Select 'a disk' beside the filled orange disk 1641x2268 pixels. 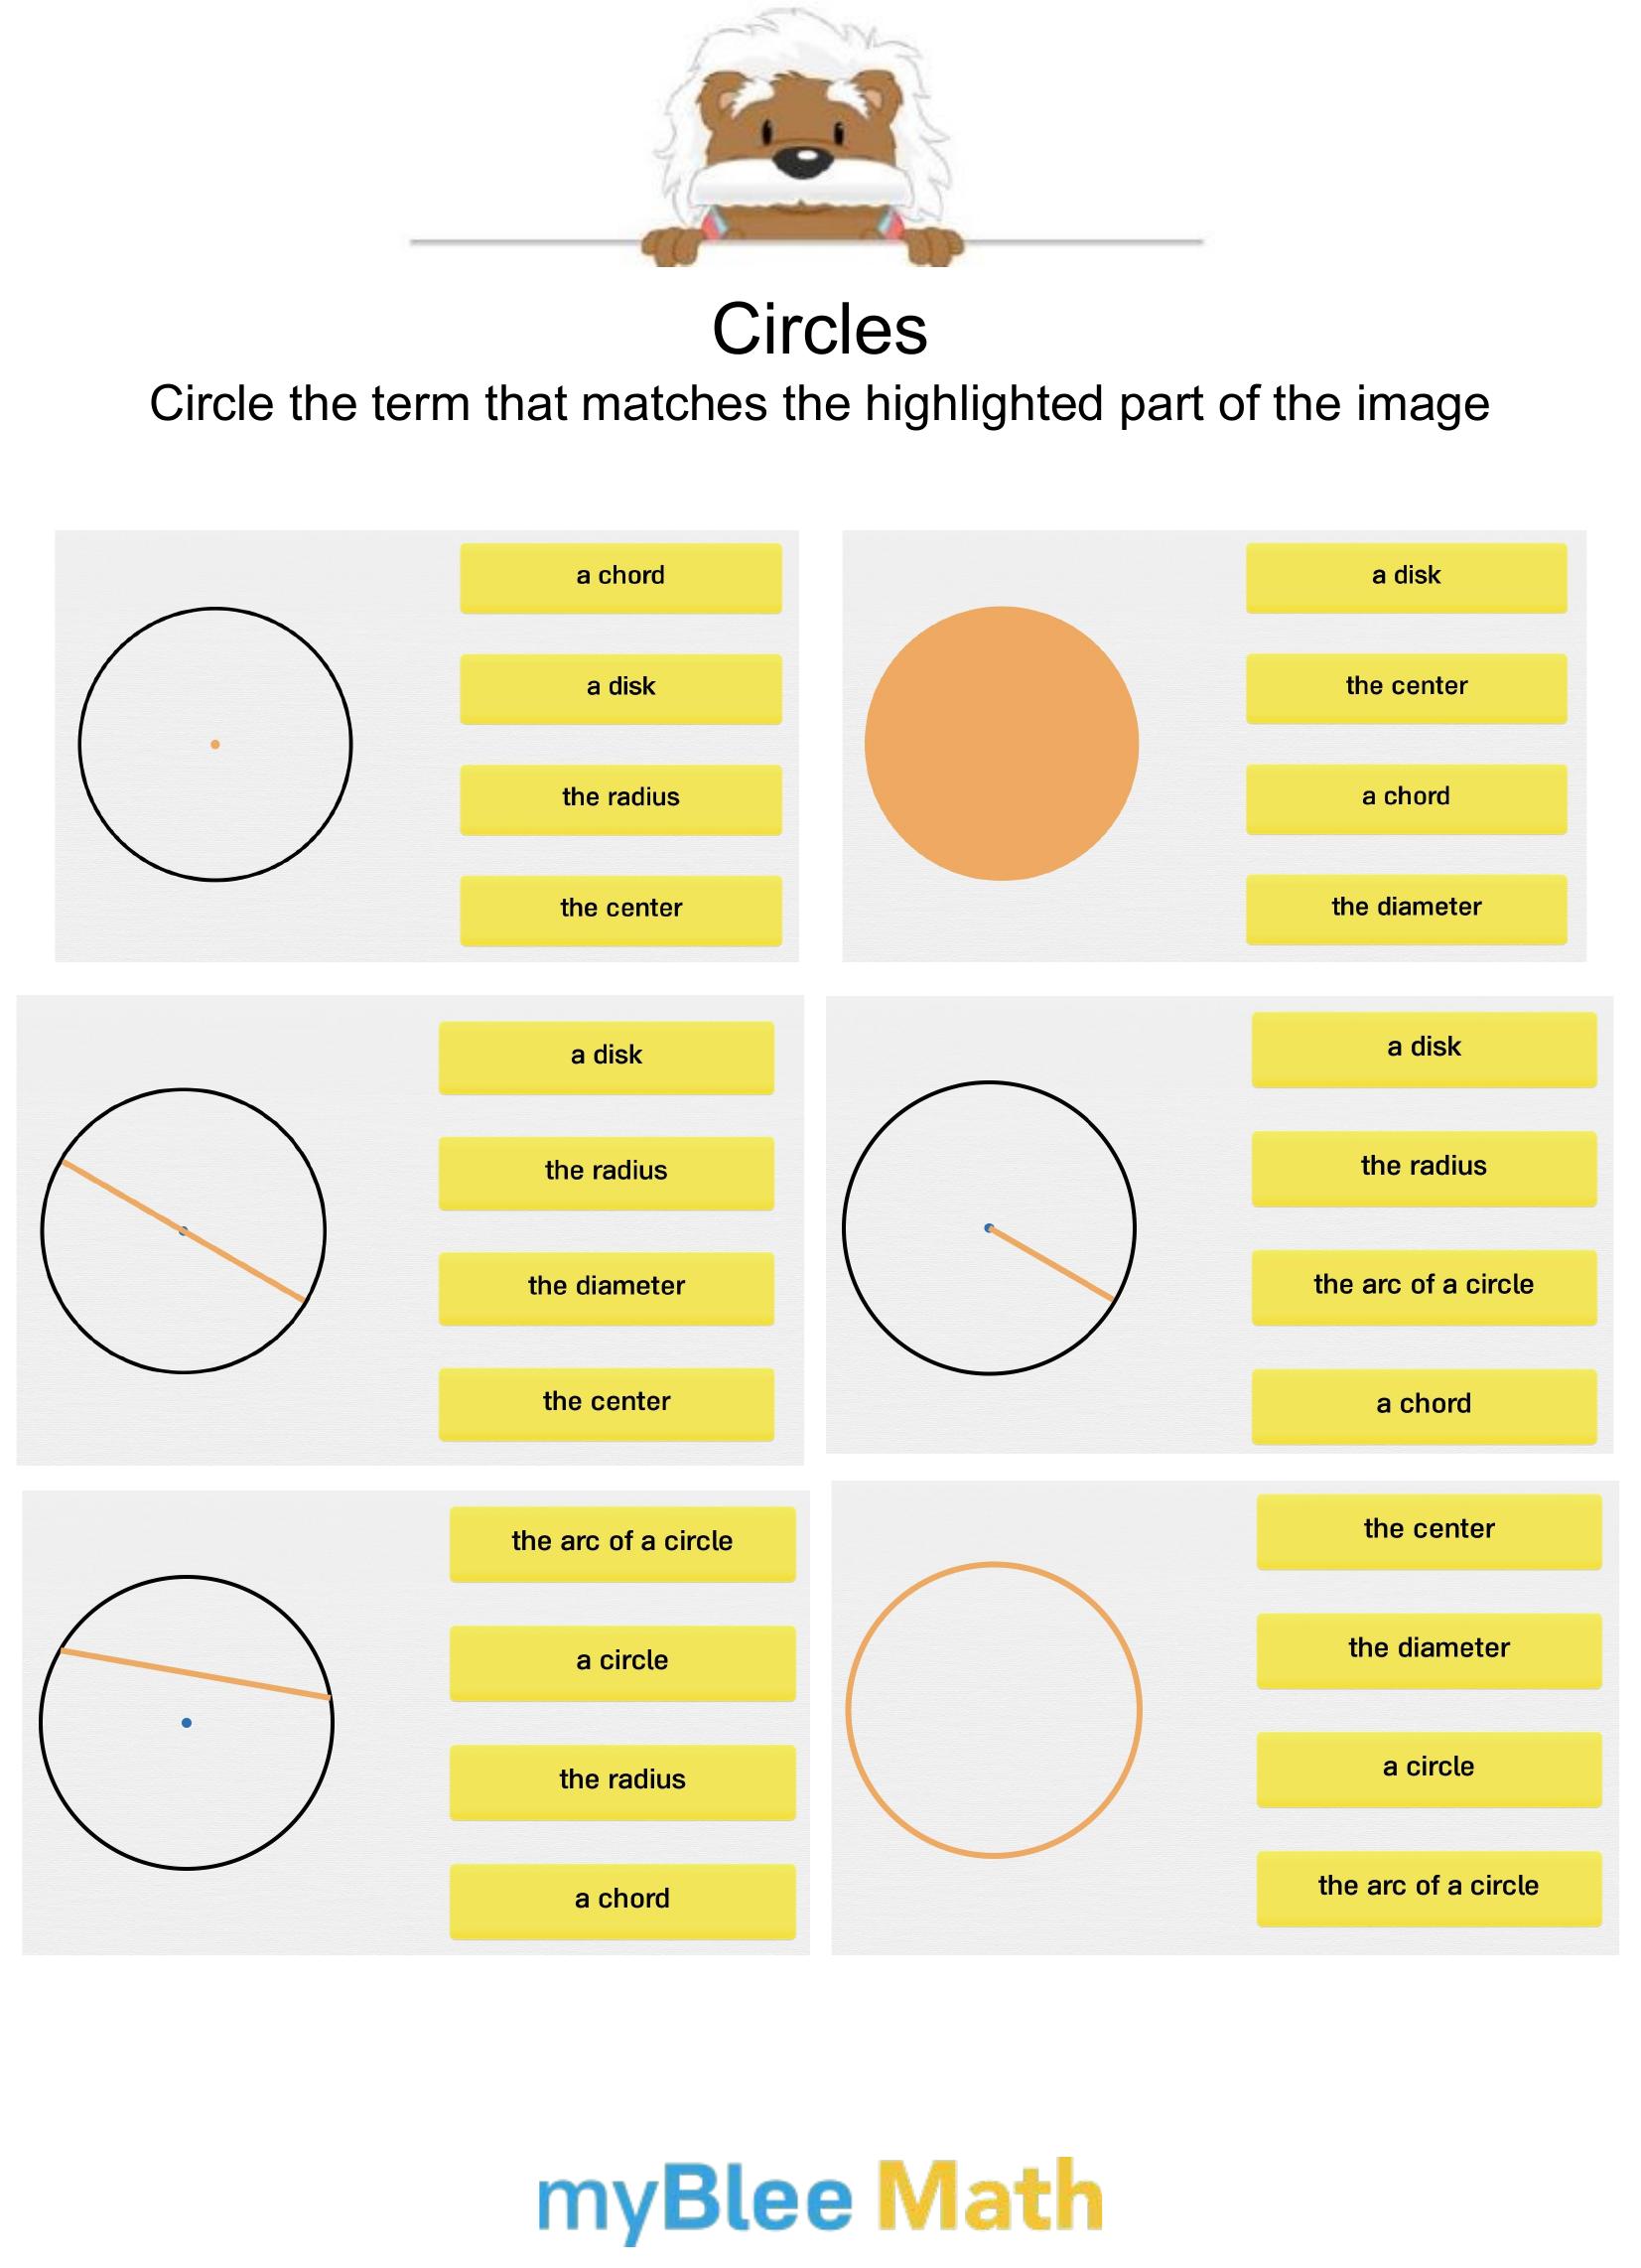(1405, 577)
